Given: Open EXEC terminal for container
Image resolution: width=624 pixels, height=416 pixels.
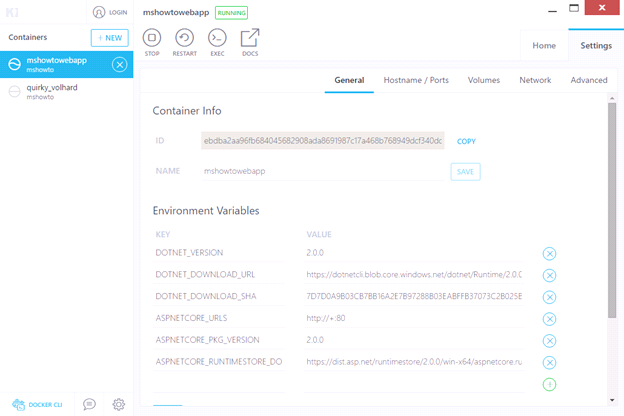Looking at the screenshot, I should pos(217,38).
